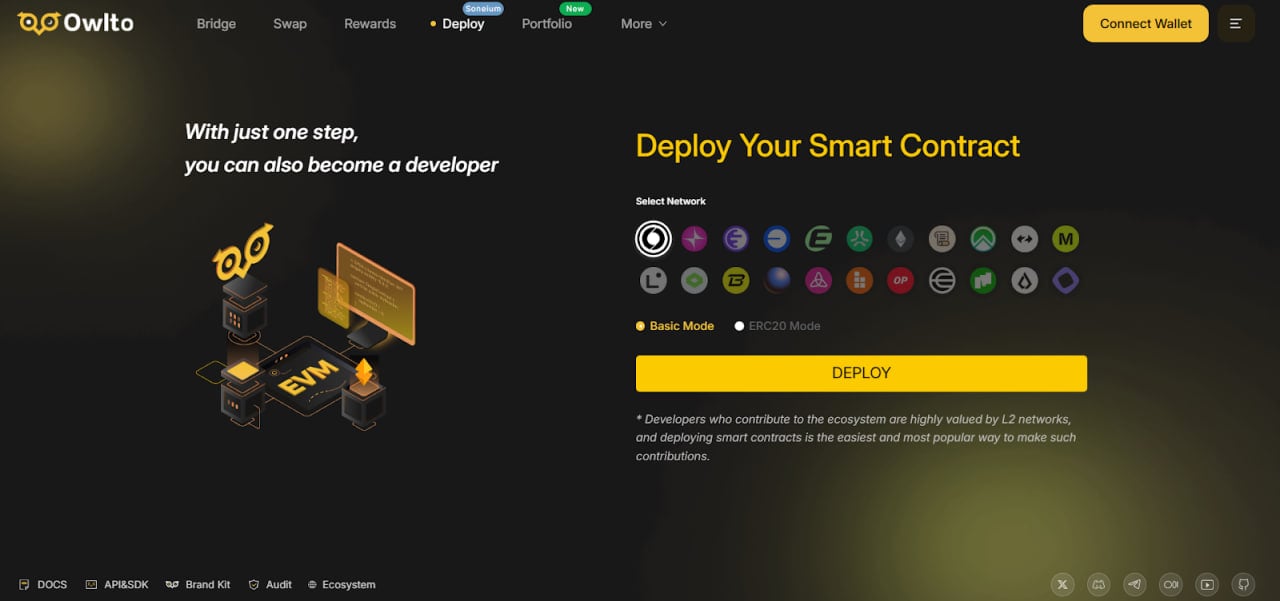Choose ERC20 Mode radio option
This screenshot has width=1280, height=601.
pos(778,326)
